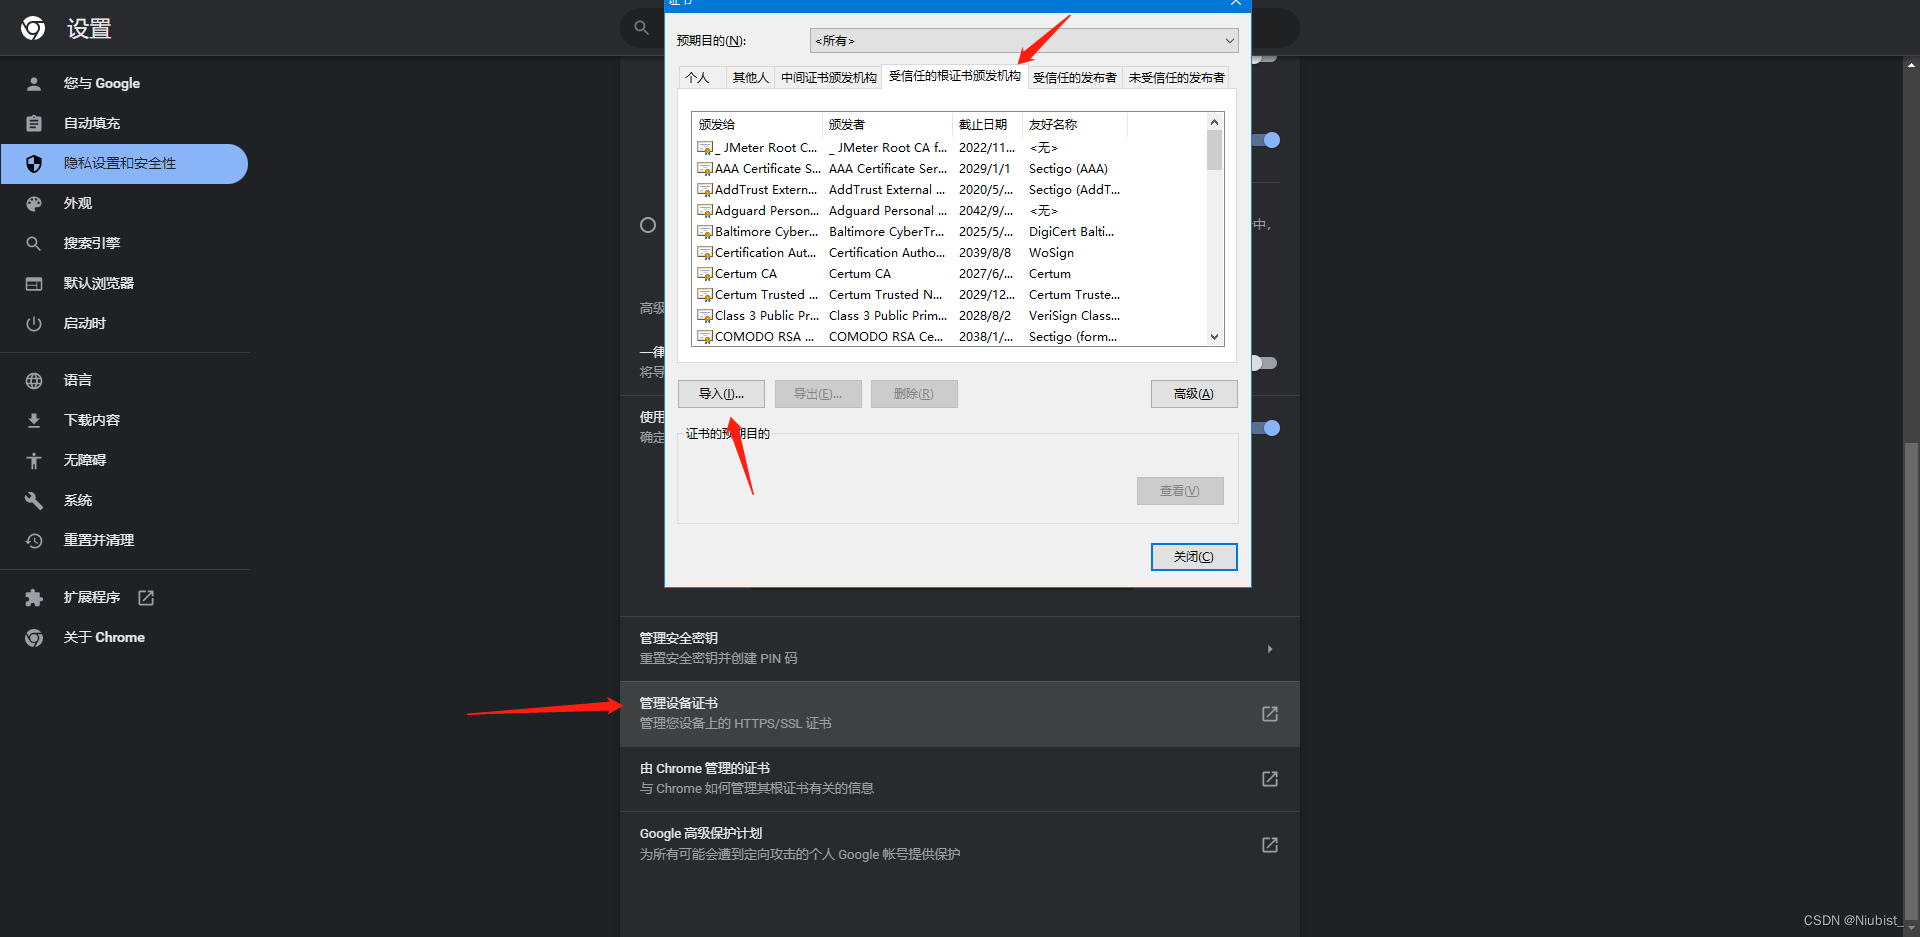This screenshot has height=937, width=1920.
Task: Click external-link icon on 管理设备证书 row
Action: click(x=1270, y=714)
